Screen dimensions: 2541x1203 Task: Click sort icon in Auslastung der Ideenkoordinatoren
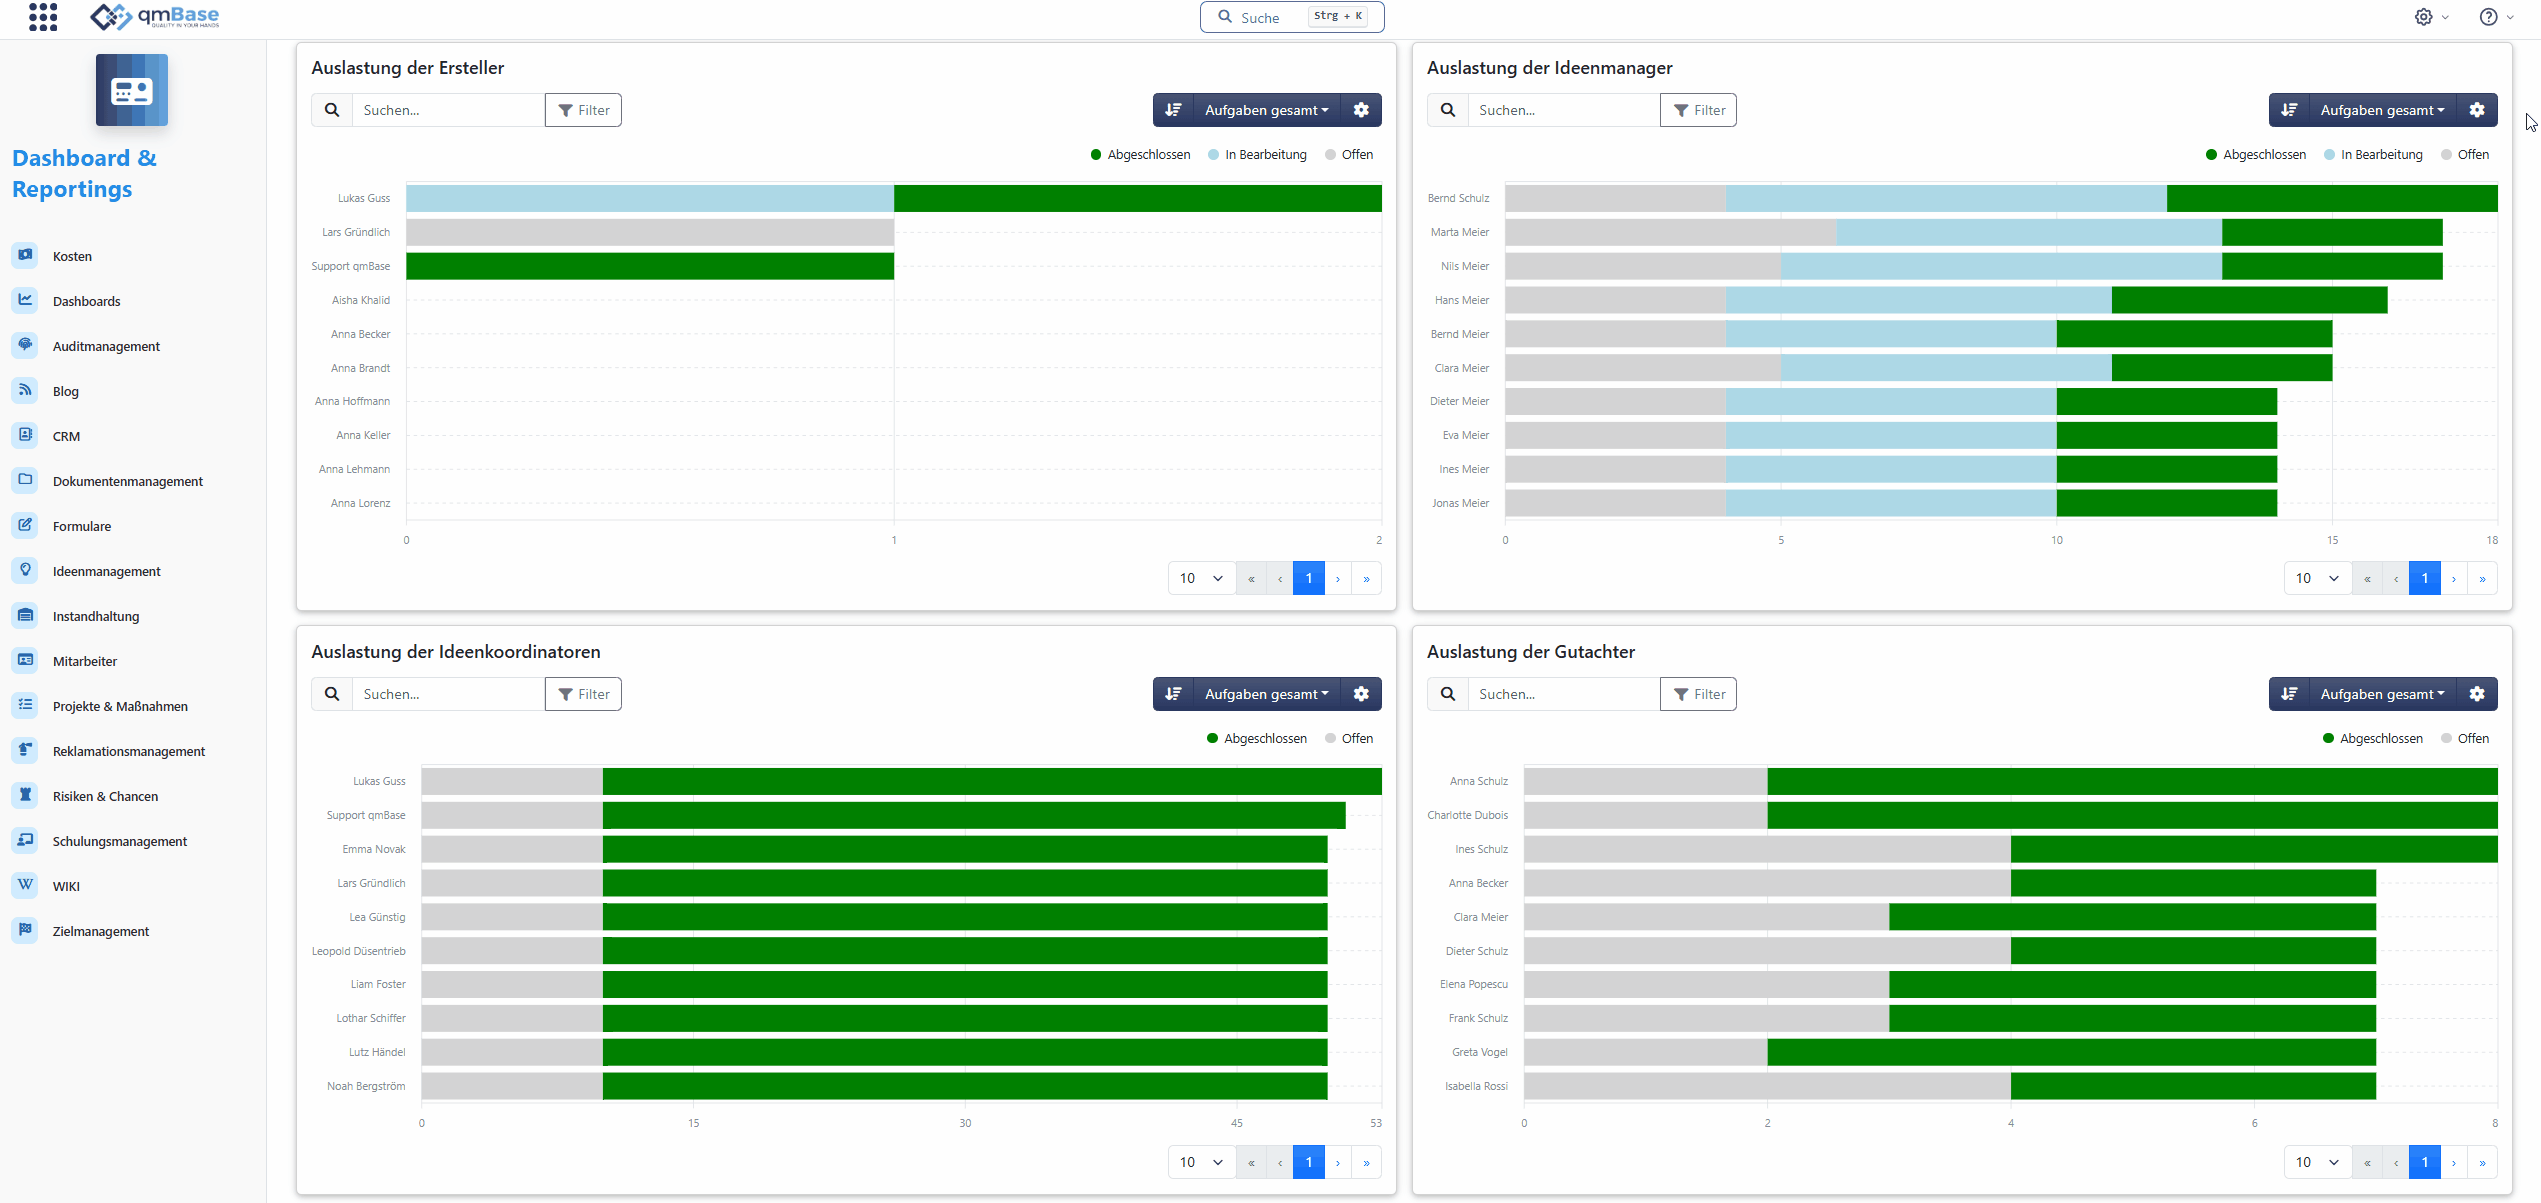pos(1173,694)
